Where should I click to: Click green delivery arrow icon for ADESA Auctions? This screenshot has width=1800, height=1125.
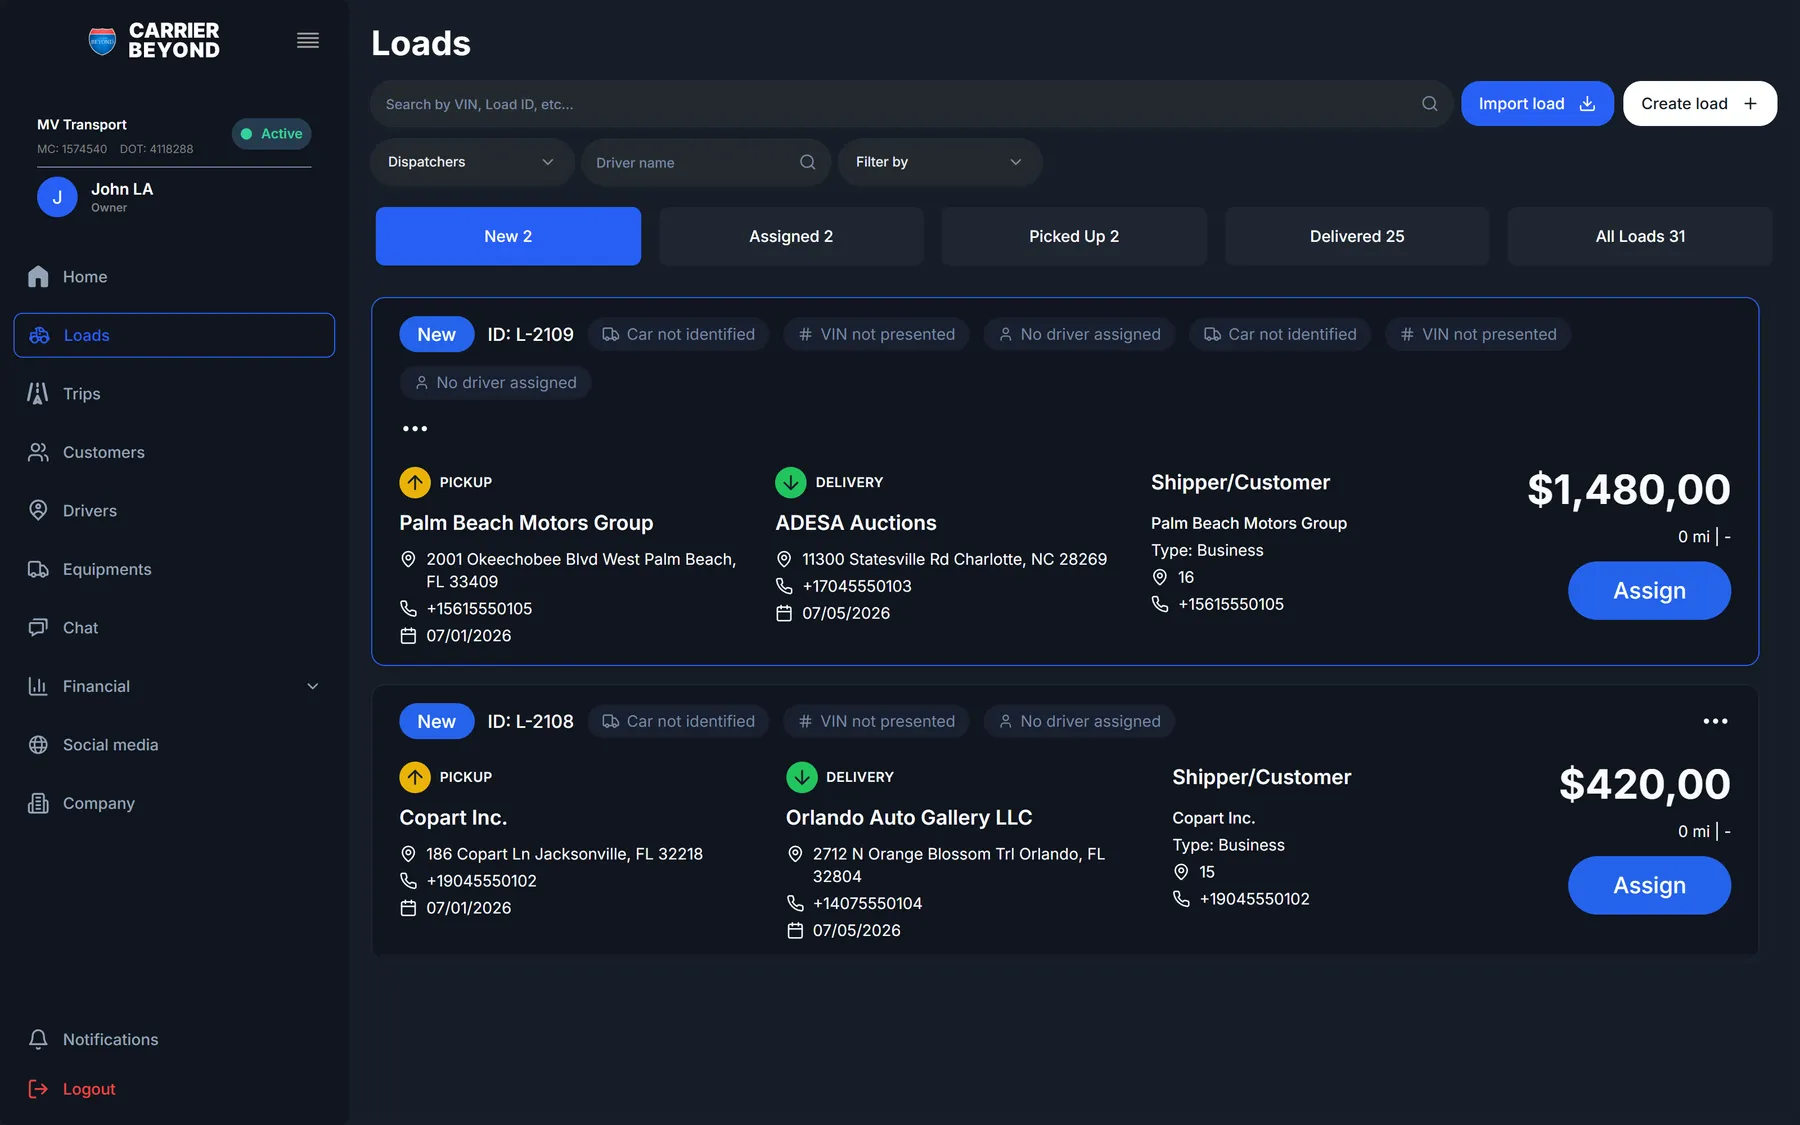pos(791,482)
